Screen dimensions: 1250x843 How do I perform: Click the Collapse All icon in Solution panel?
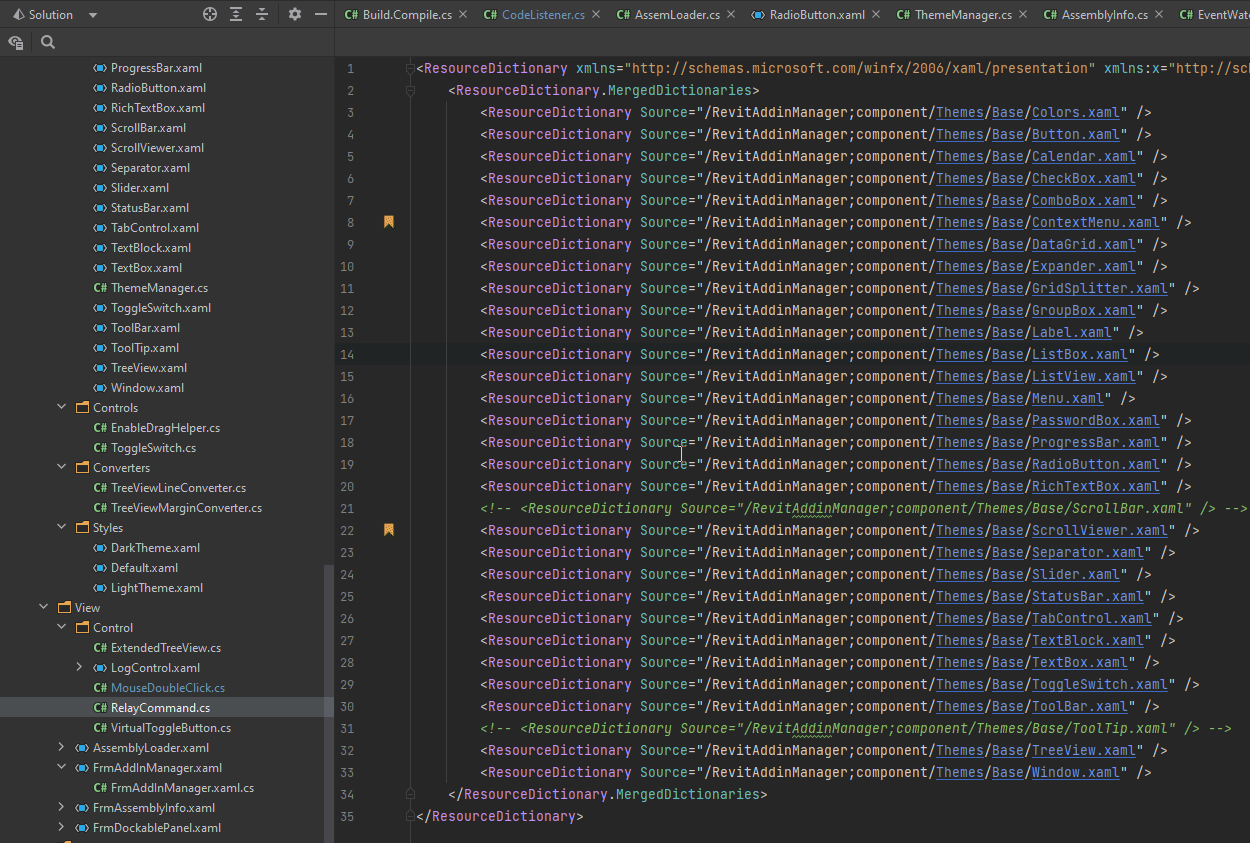coord(262,15)
